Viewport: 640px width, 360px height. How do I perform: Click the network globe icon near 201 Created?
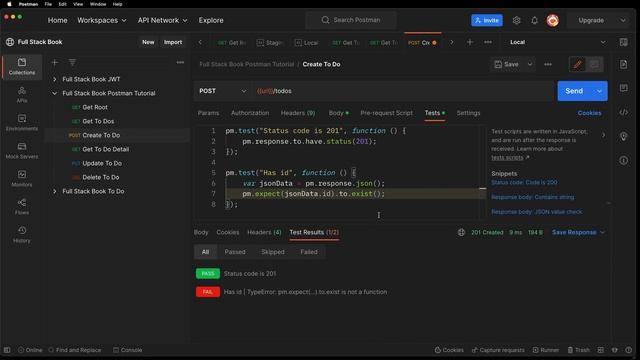(461, 232)
